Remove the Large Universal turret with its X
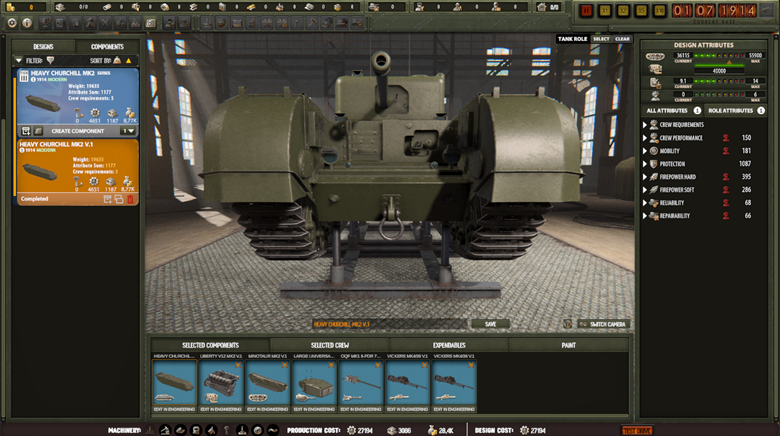This screenshot has width=780, height=436. [x=331, y=365]
